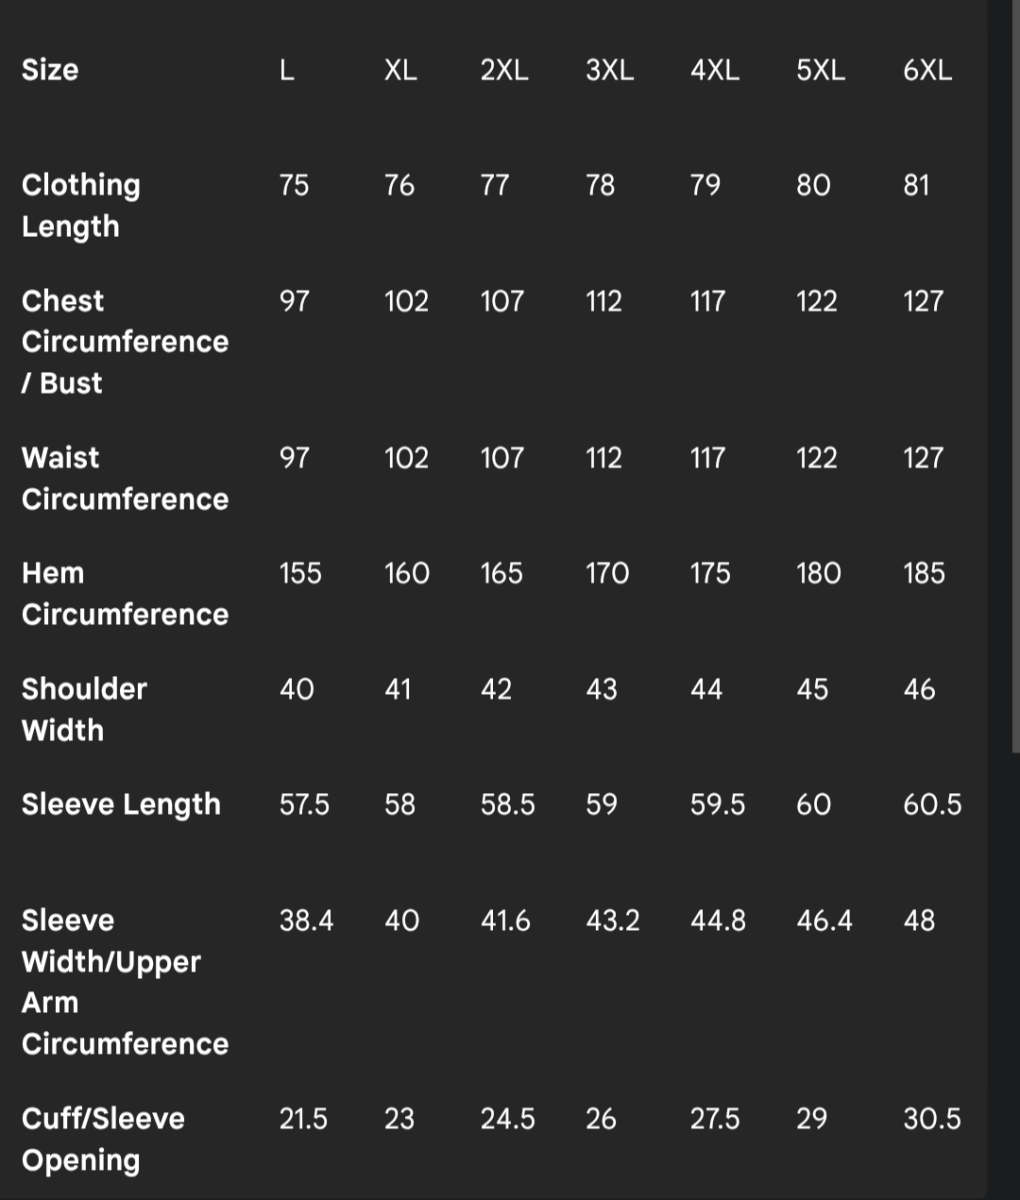
Task: Select the Hem Circumference value 170
Action: point(607,573)
